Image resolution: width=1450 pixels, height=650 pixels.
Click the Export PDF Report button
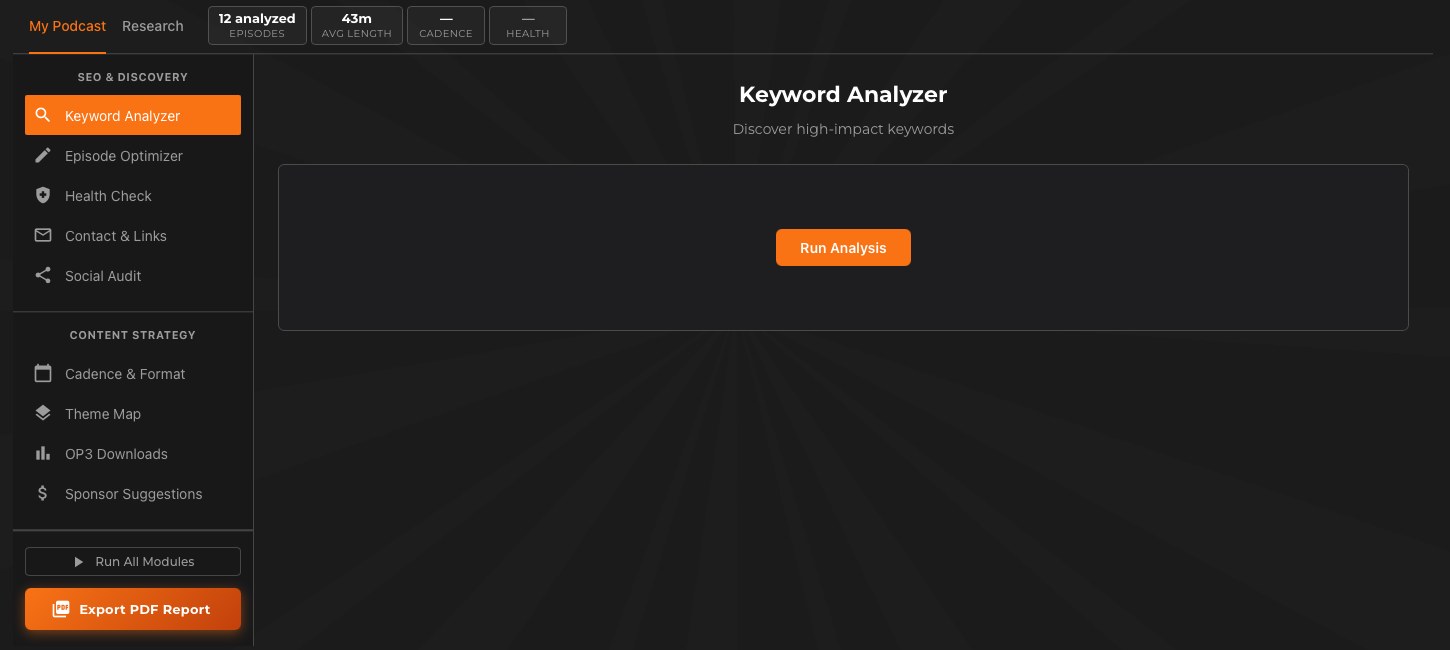coord(133,609)
